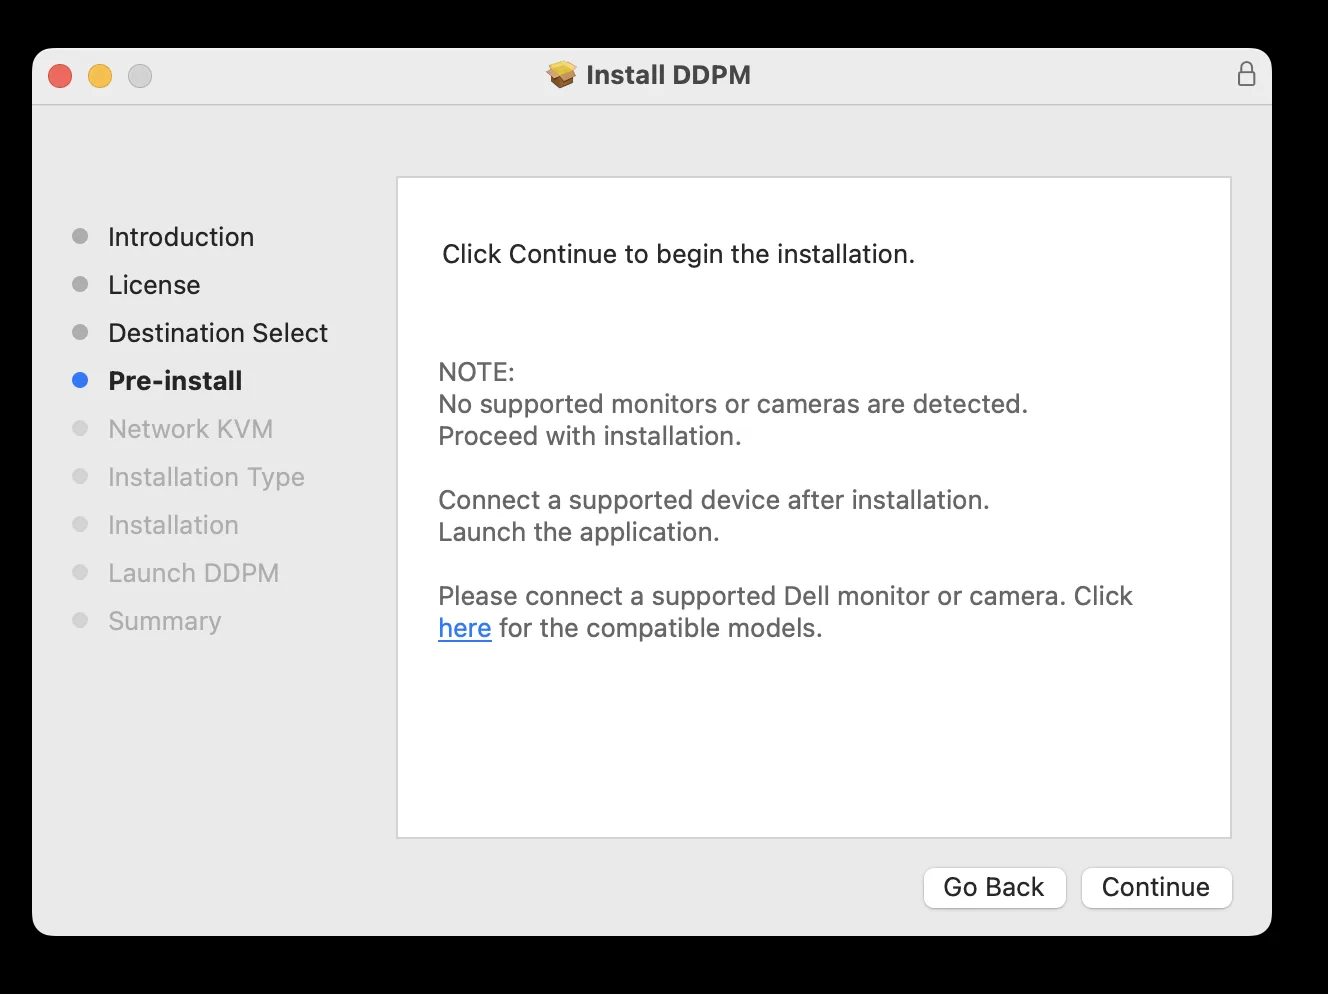
Task: Click the Pre-install step label
Action: pos(175,381)
